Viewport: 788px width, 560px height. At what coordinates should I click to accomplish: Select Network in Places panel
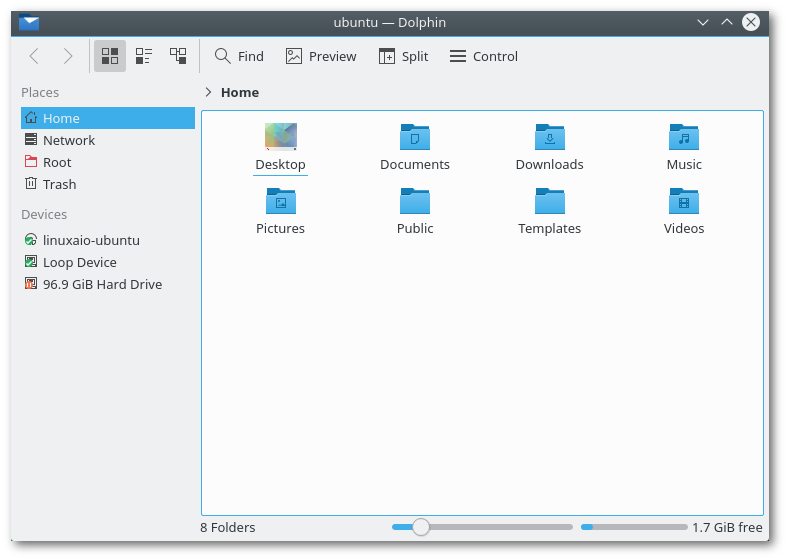pyautogui.click(x=68, y=140)
